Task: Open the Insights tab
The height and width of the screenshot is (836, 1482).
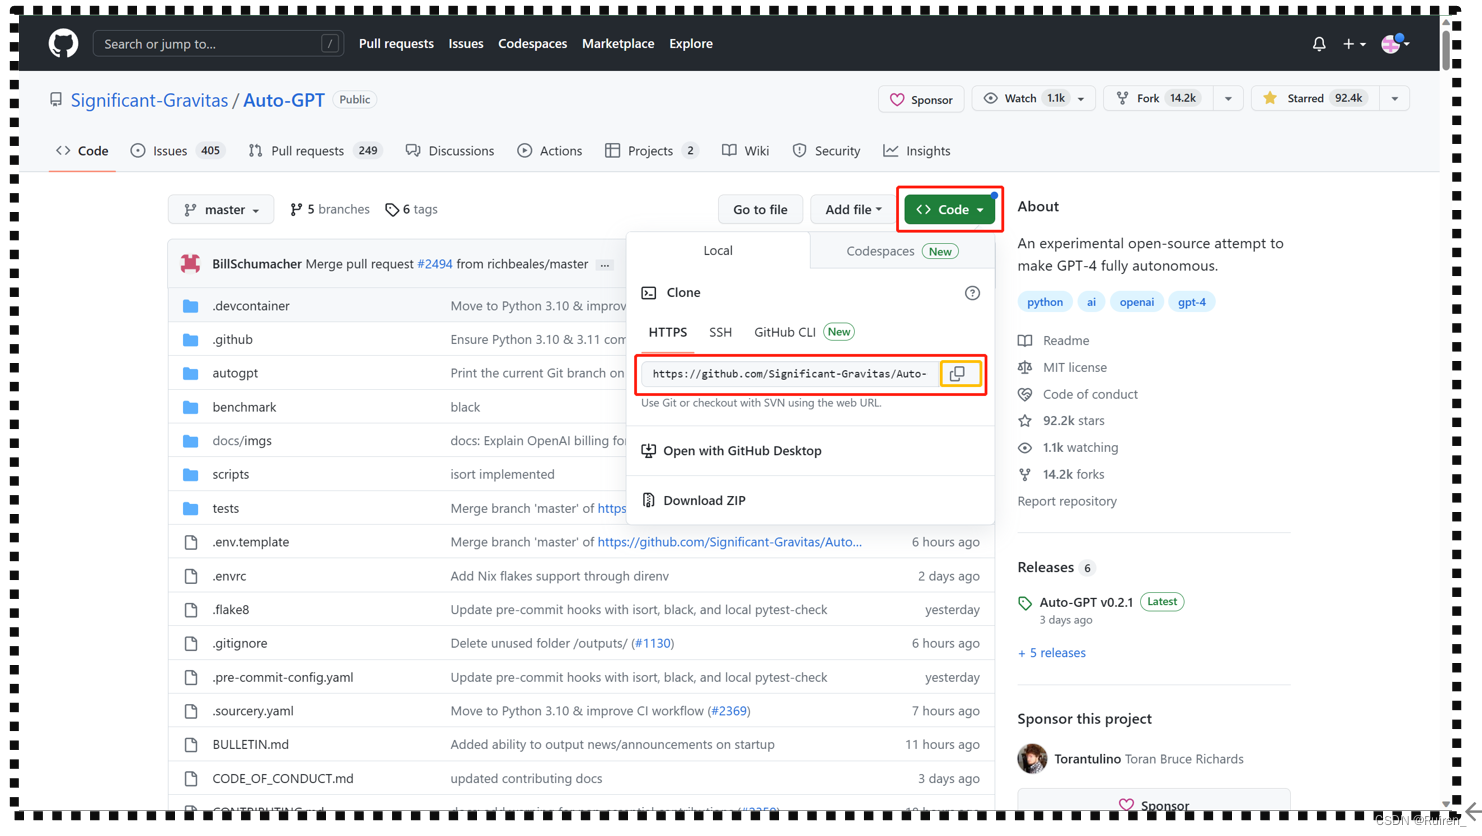Action: 917,151
